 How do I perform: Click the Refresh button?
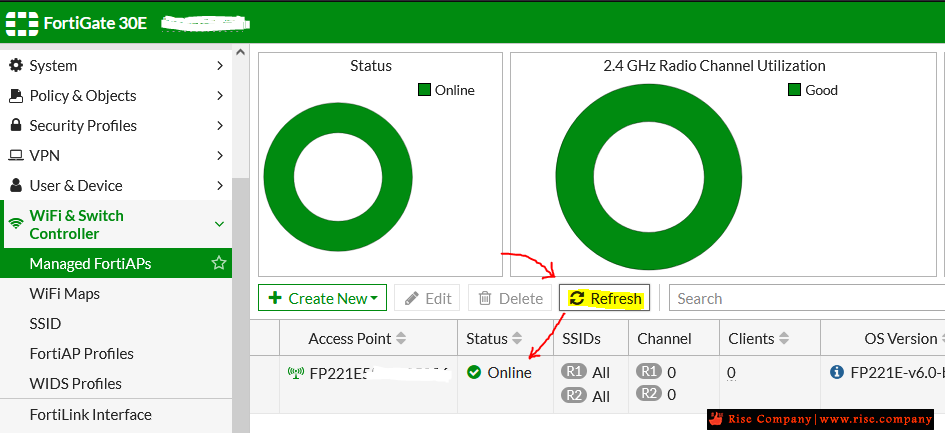tap(604, 298)
